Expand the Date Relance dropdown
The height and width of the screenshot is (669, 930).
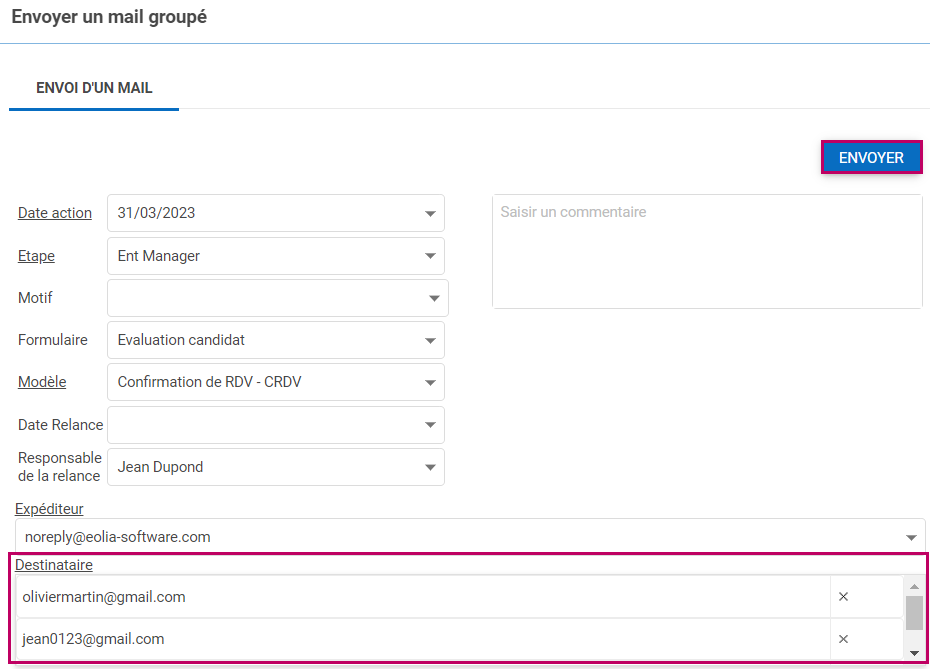[x=430, y=425]
